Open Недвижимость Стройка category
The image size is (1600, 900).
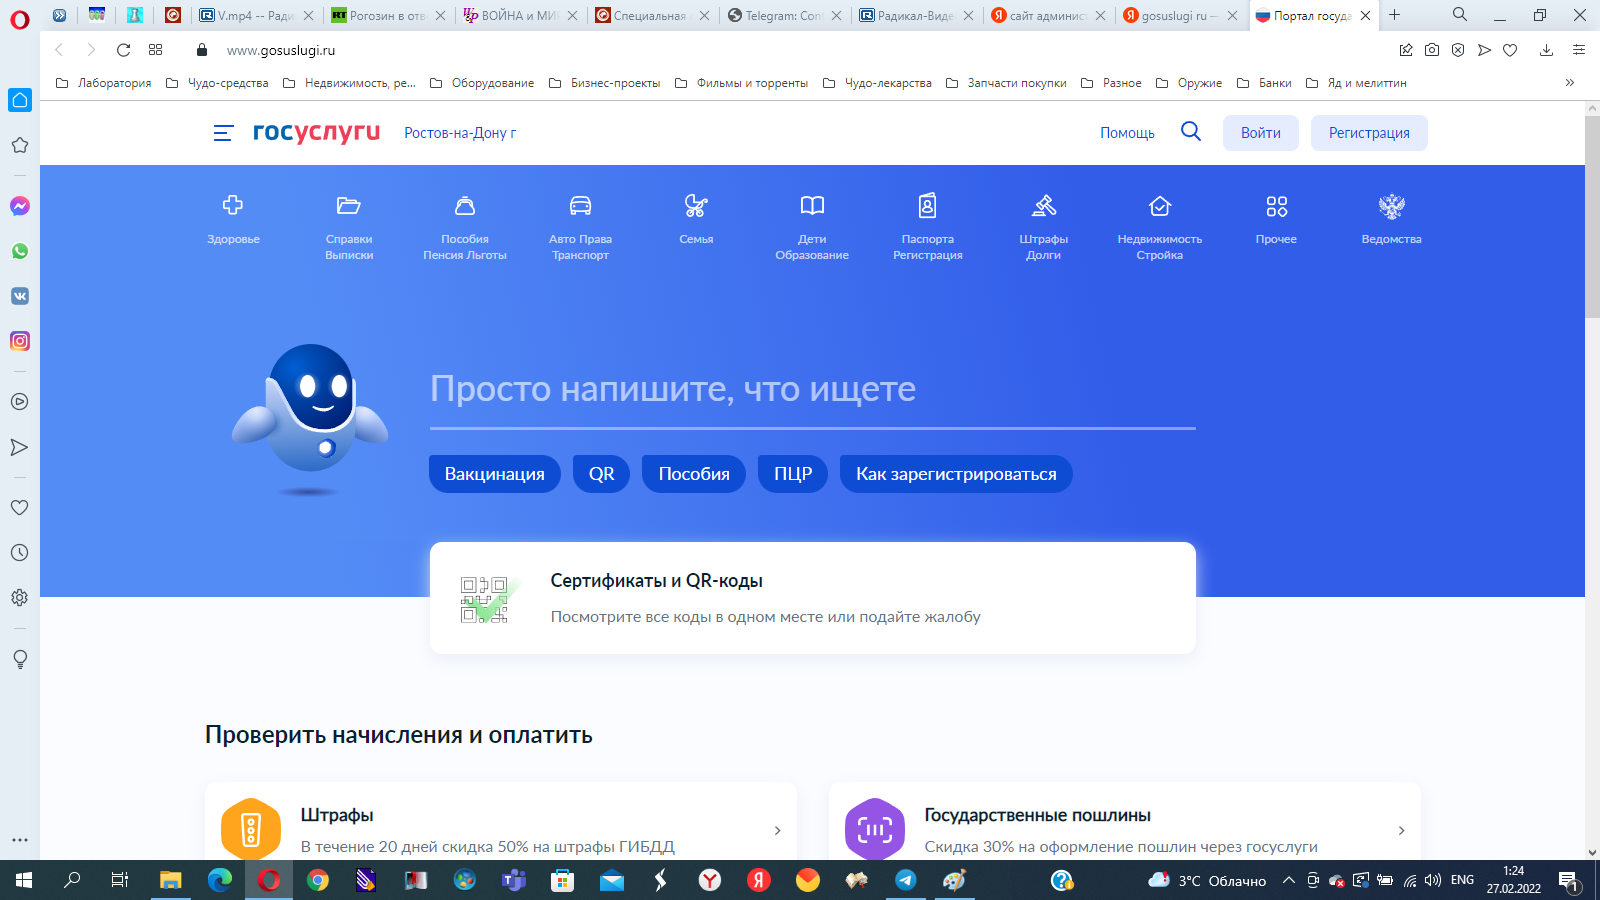[x=1159, y=225]
